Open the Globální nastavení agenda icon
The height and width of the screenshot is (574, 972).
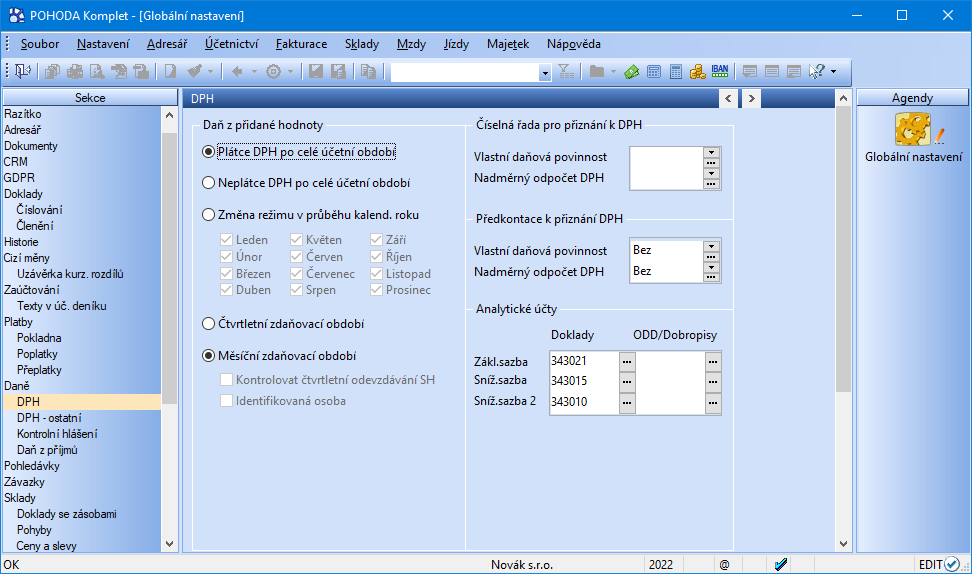pyautogui.click(x=914, y=129)
